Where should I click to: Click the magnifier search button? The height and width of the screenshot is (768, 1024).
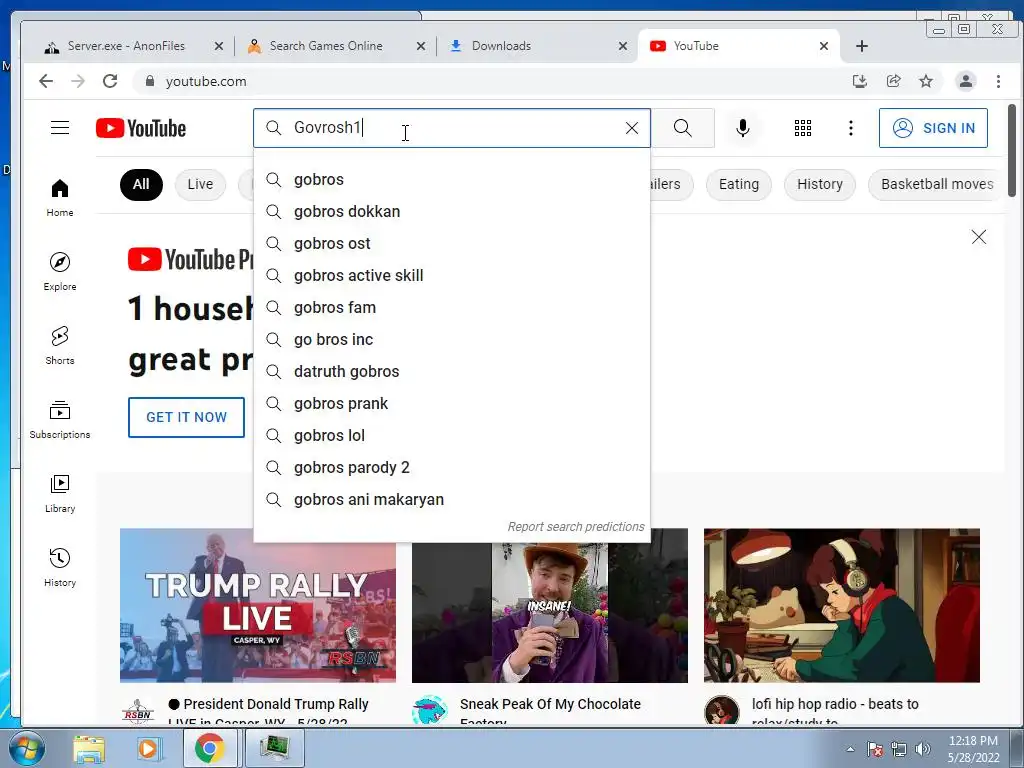(682, 128)
